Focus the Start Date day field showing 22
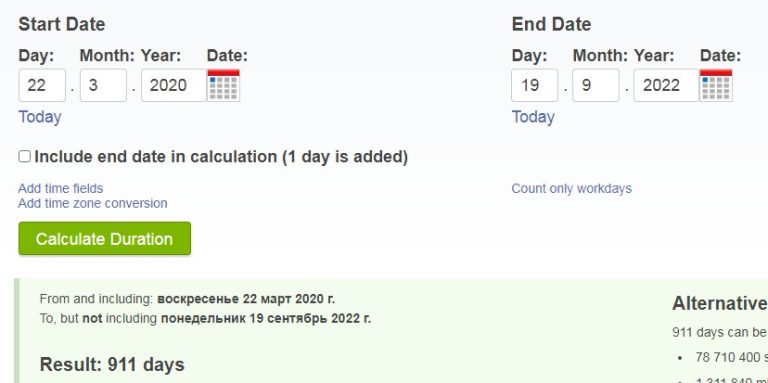Image resolution: width=768 pixels, height=383 pixels. 42,85
